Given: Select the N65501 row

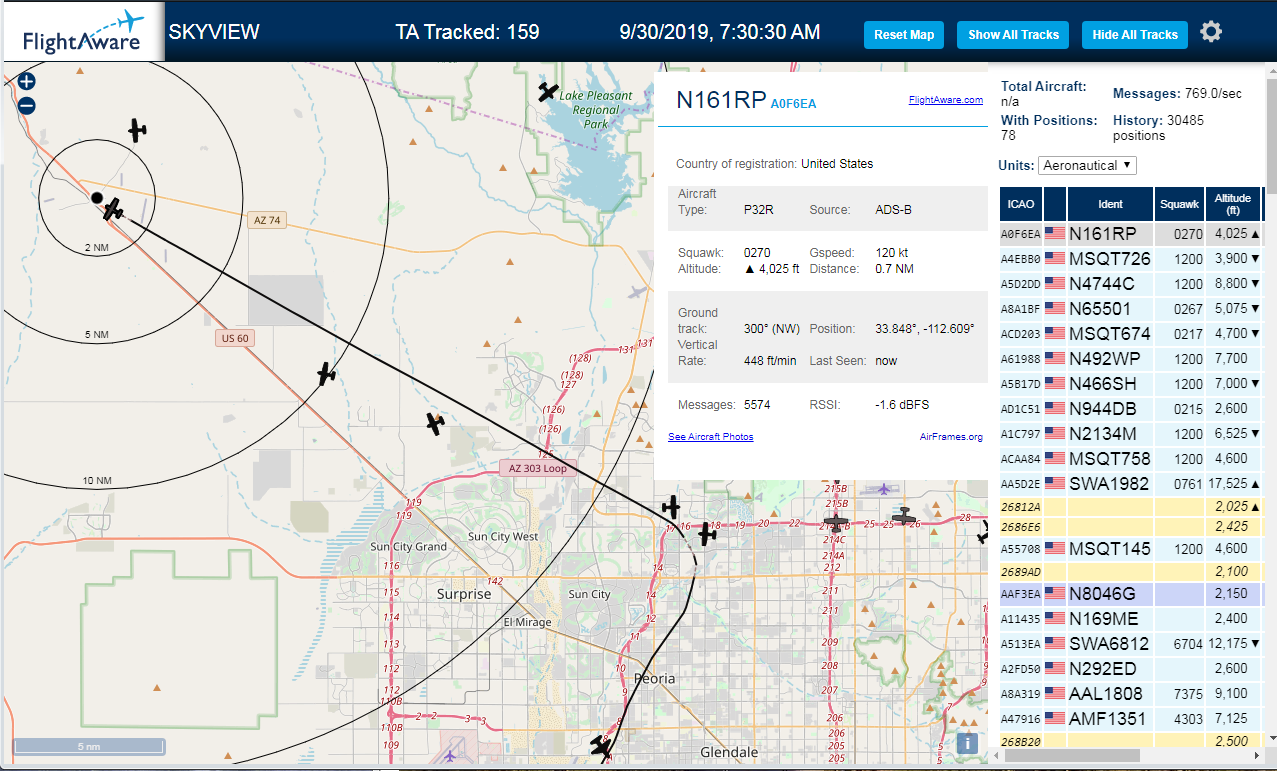Looking at the screenshot, I should (1131, 309).
